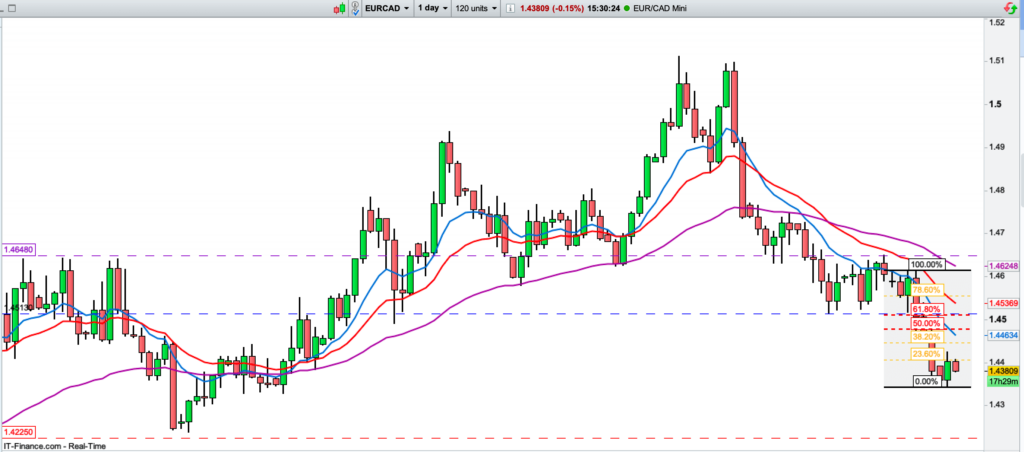Screen dimensions: 1024x452
Task: Click the candlestick chart style icon
Action: [341, 8]
